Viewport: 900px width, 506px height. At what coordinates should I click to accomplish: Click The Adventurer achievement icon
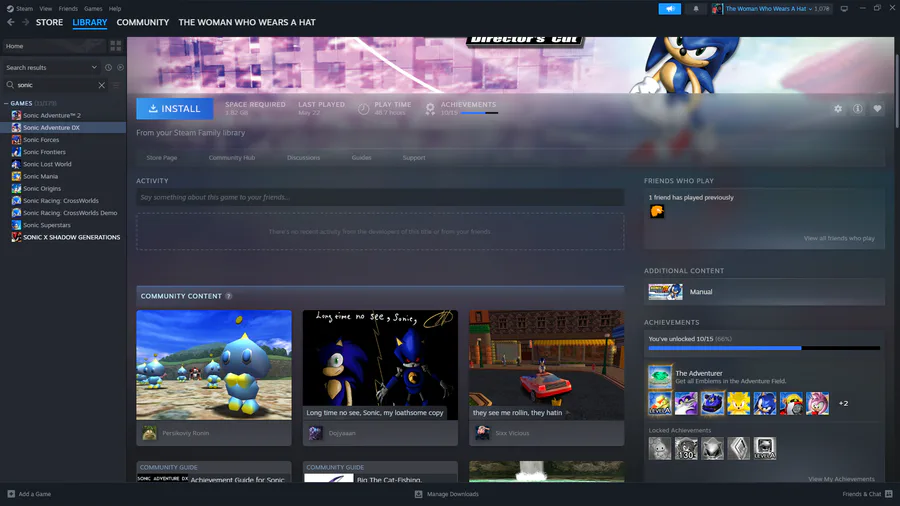(x=660, y=376)
